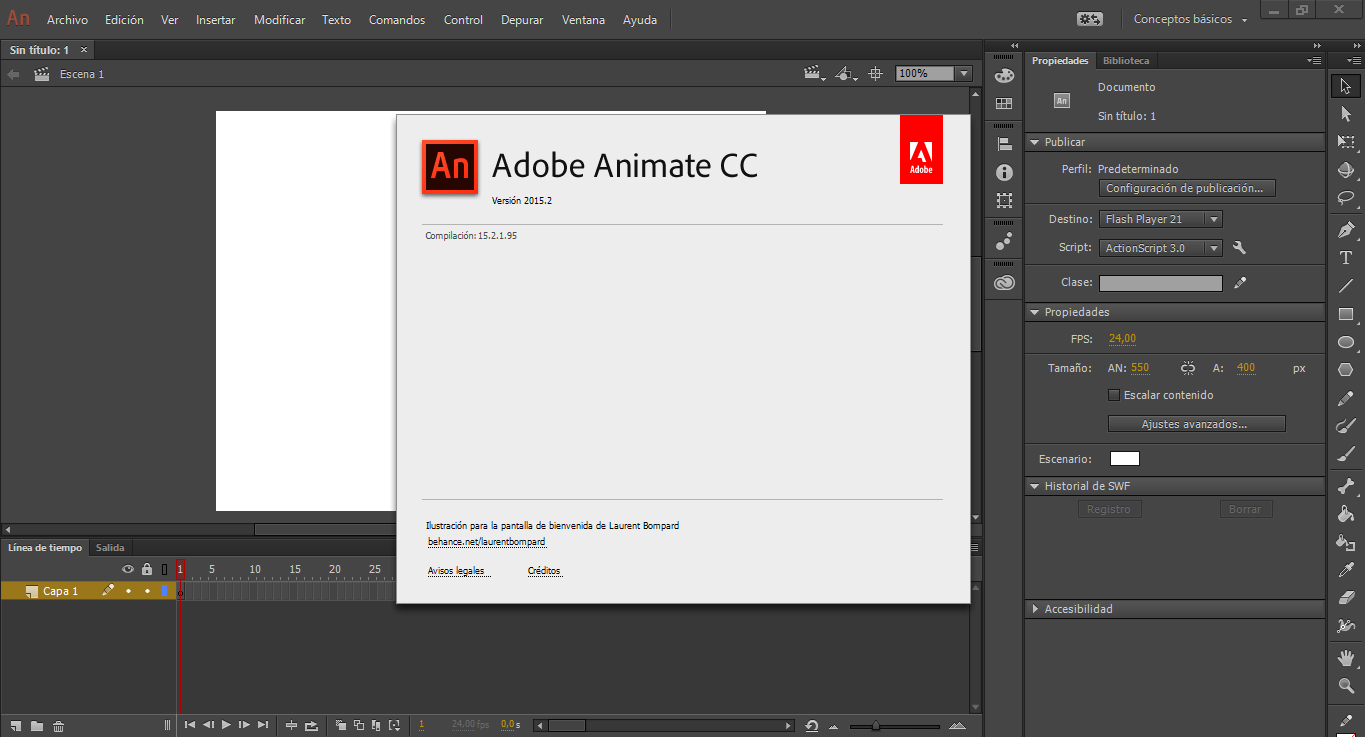Switch to the Salida tab
This screenshot has width=1365, height=737.
[110, 548]
